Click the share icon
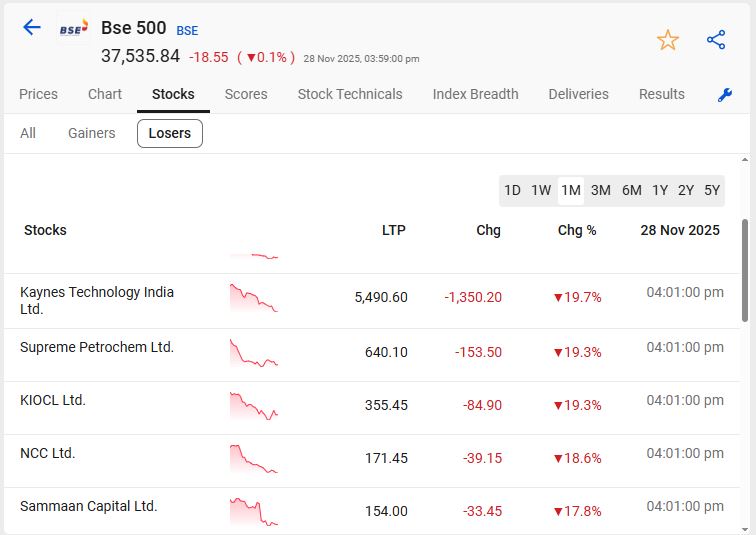 coord(716,40)
